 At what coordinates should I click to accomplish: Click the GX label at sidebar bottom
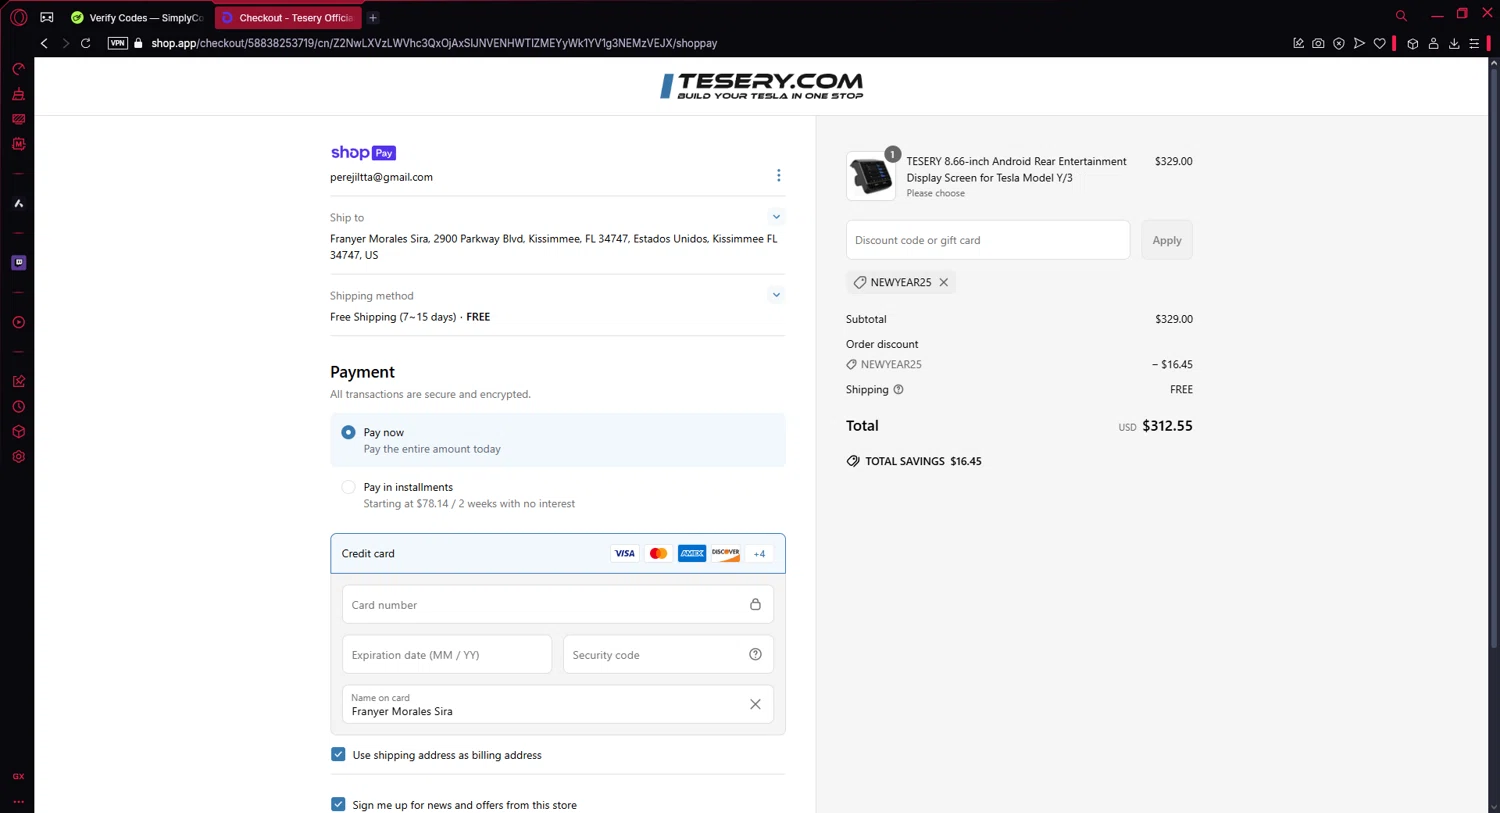(18, 776)
